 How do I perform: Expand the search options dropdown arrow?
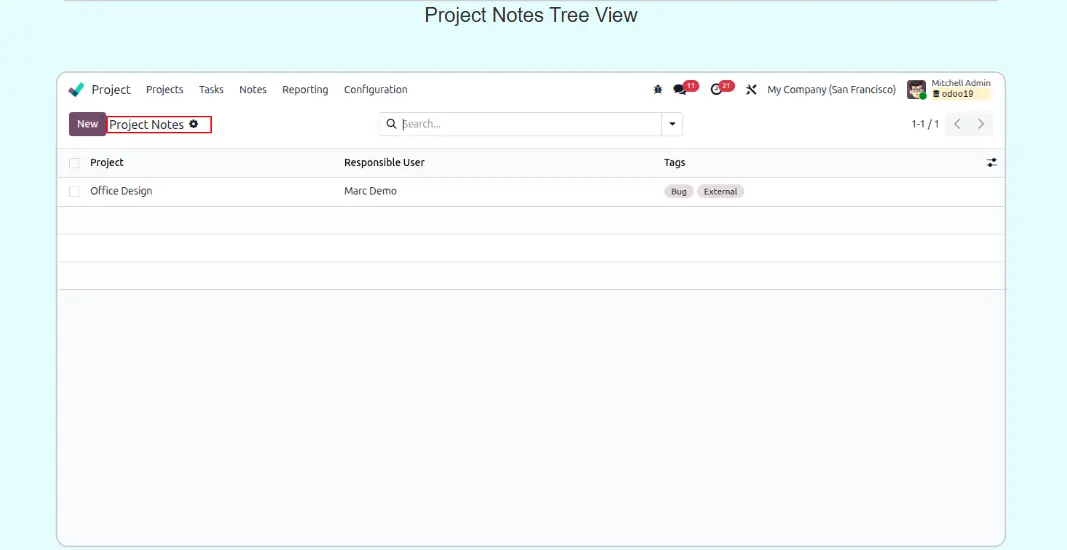tap(672, 124)
